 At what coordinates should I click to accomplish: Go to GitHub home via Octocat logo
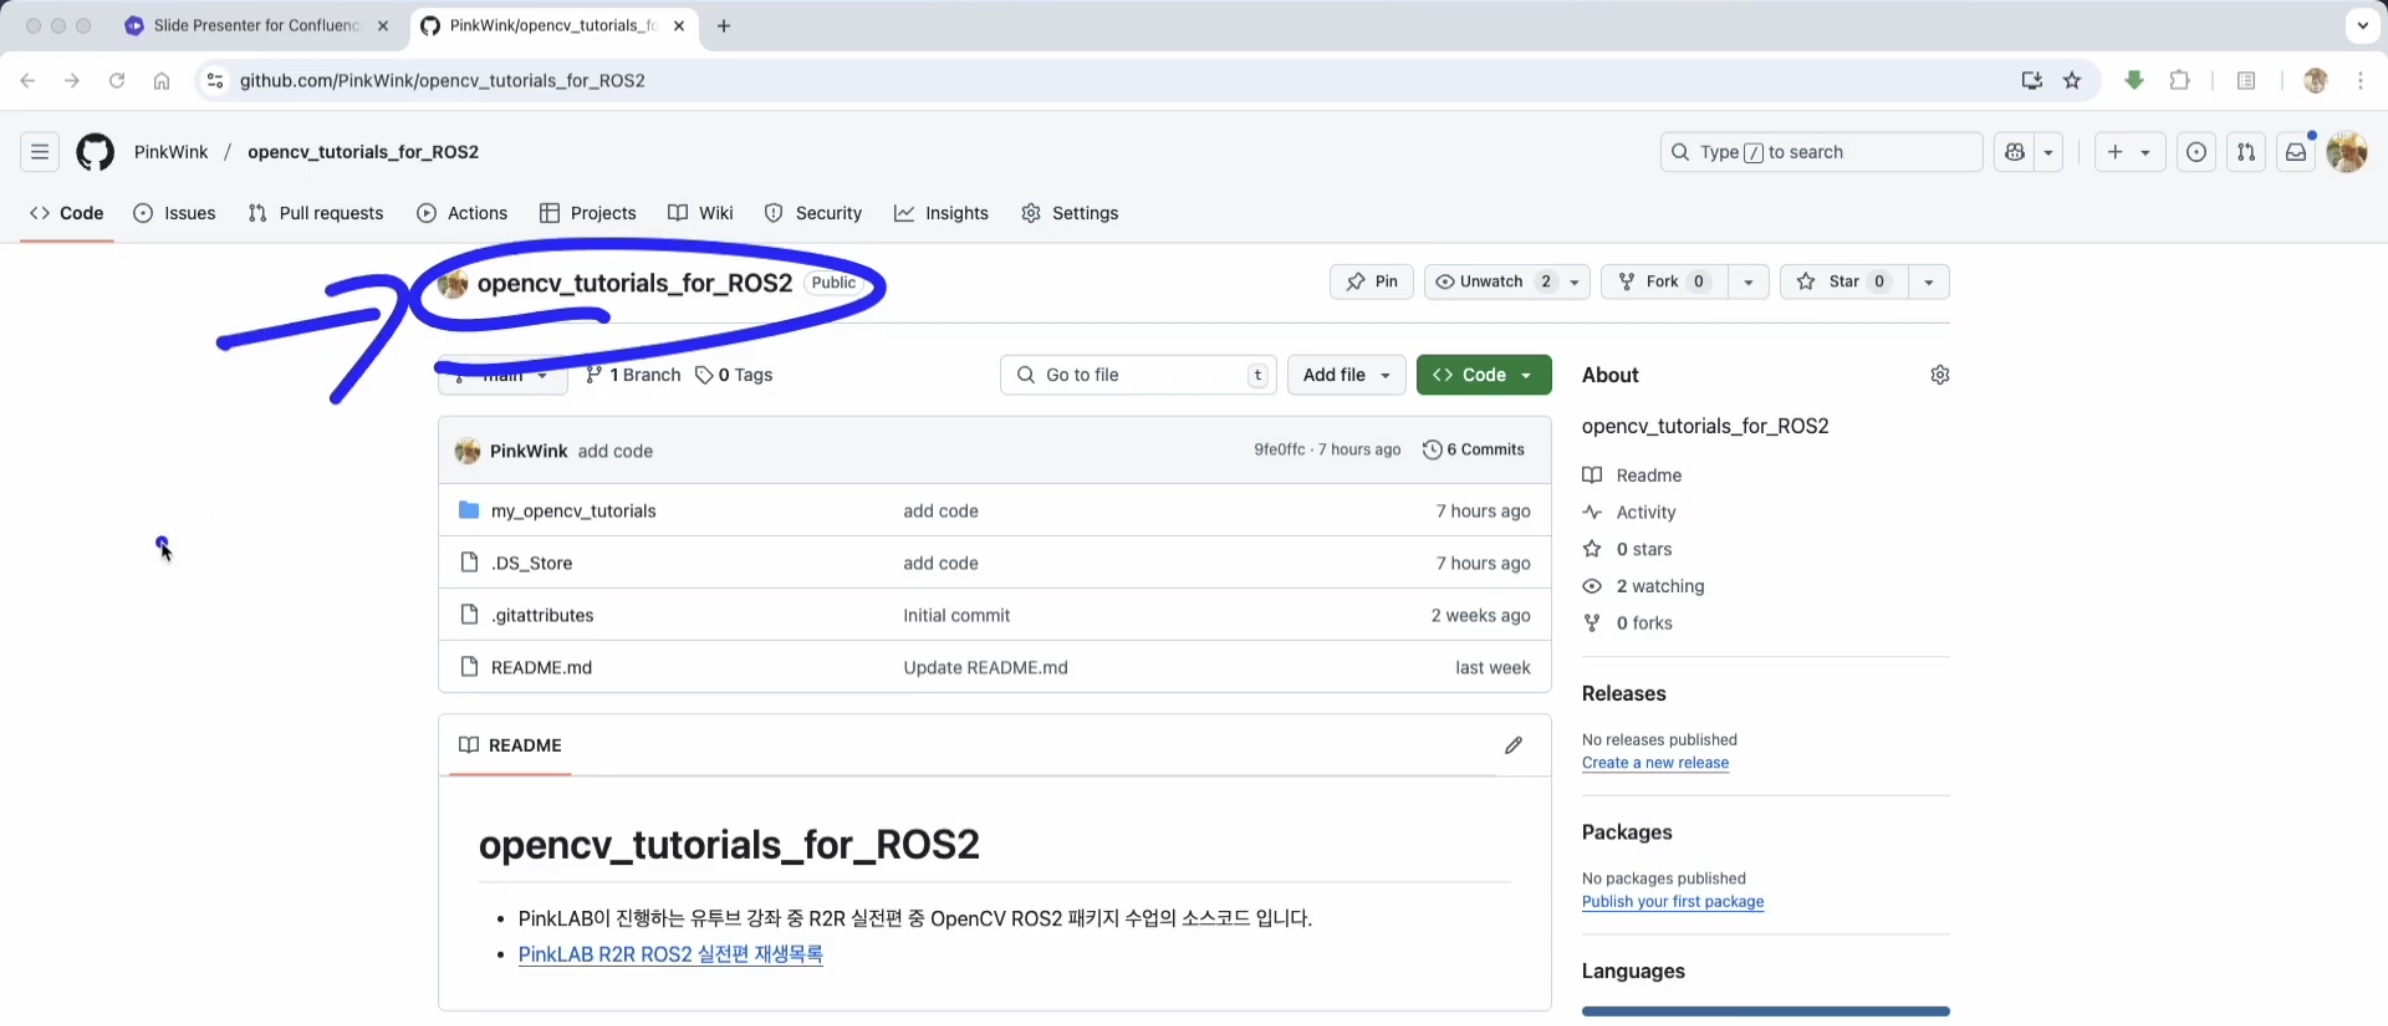[x=95, y=152]
